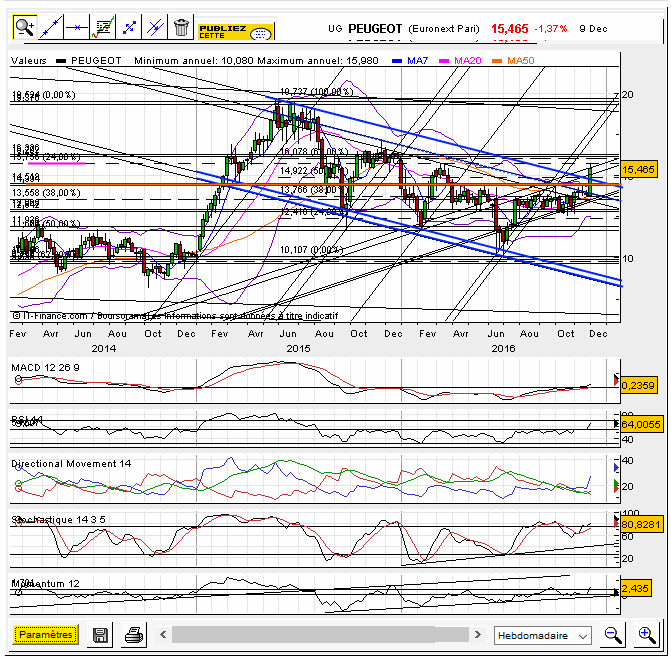Click the Maximum annuel: 15,980 text
The image size is (671, 659).
[x=318, y=61]
